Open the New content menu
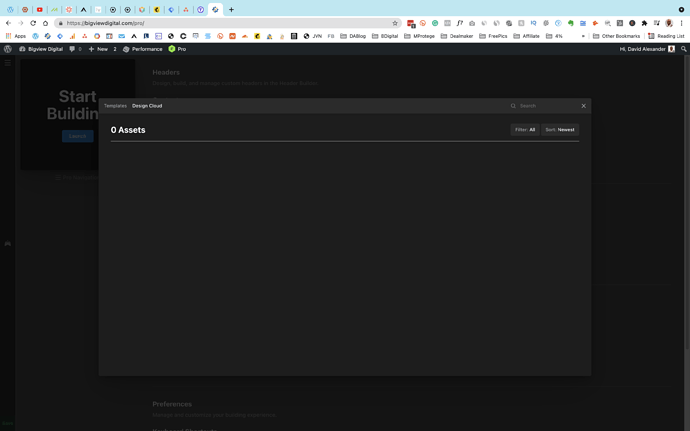Screen dimensions: 690x431 (99, 49)
